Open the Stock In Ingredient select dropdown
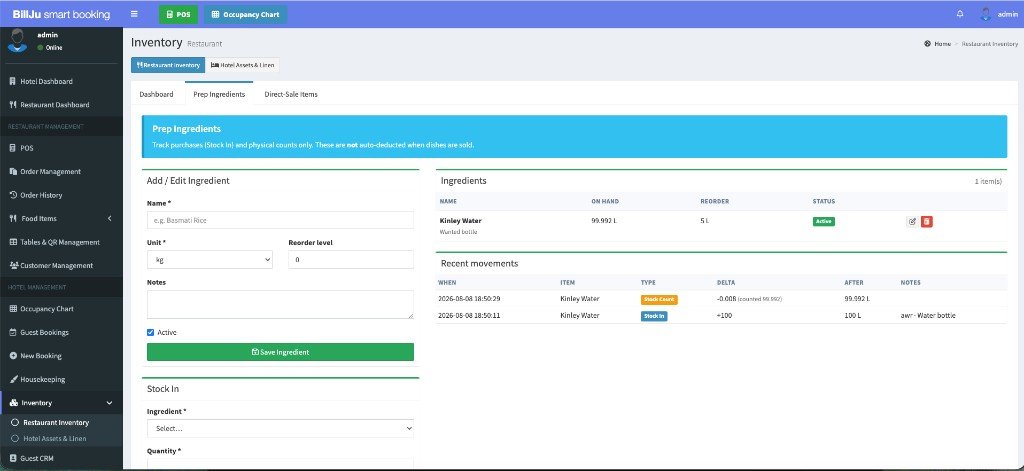The image size is (1024, 471). 280,429
